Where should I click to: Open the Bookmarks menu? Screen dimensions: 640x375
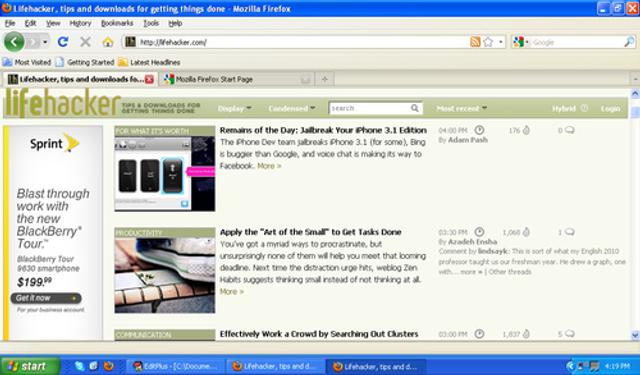click(117, 23)
